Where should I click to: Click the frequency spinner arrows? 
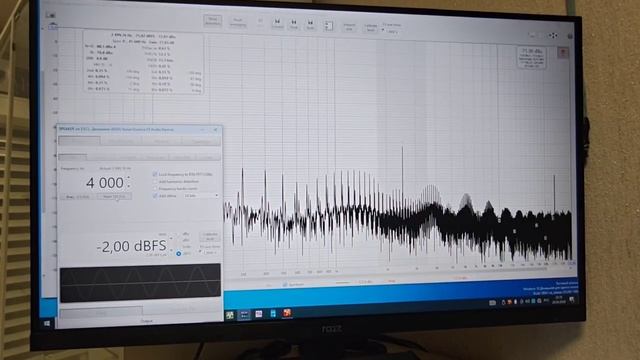[x=129, y=182]
